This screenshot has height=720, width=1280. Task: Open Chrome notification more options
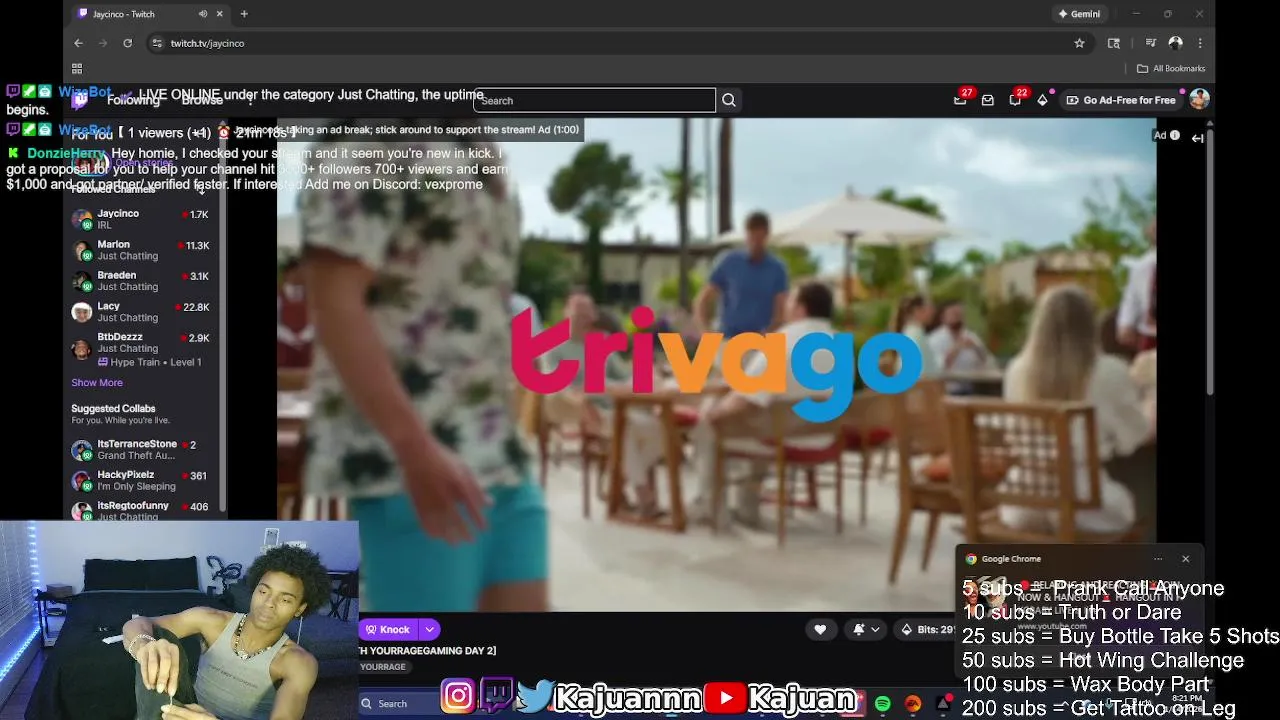coord(1158,559)
